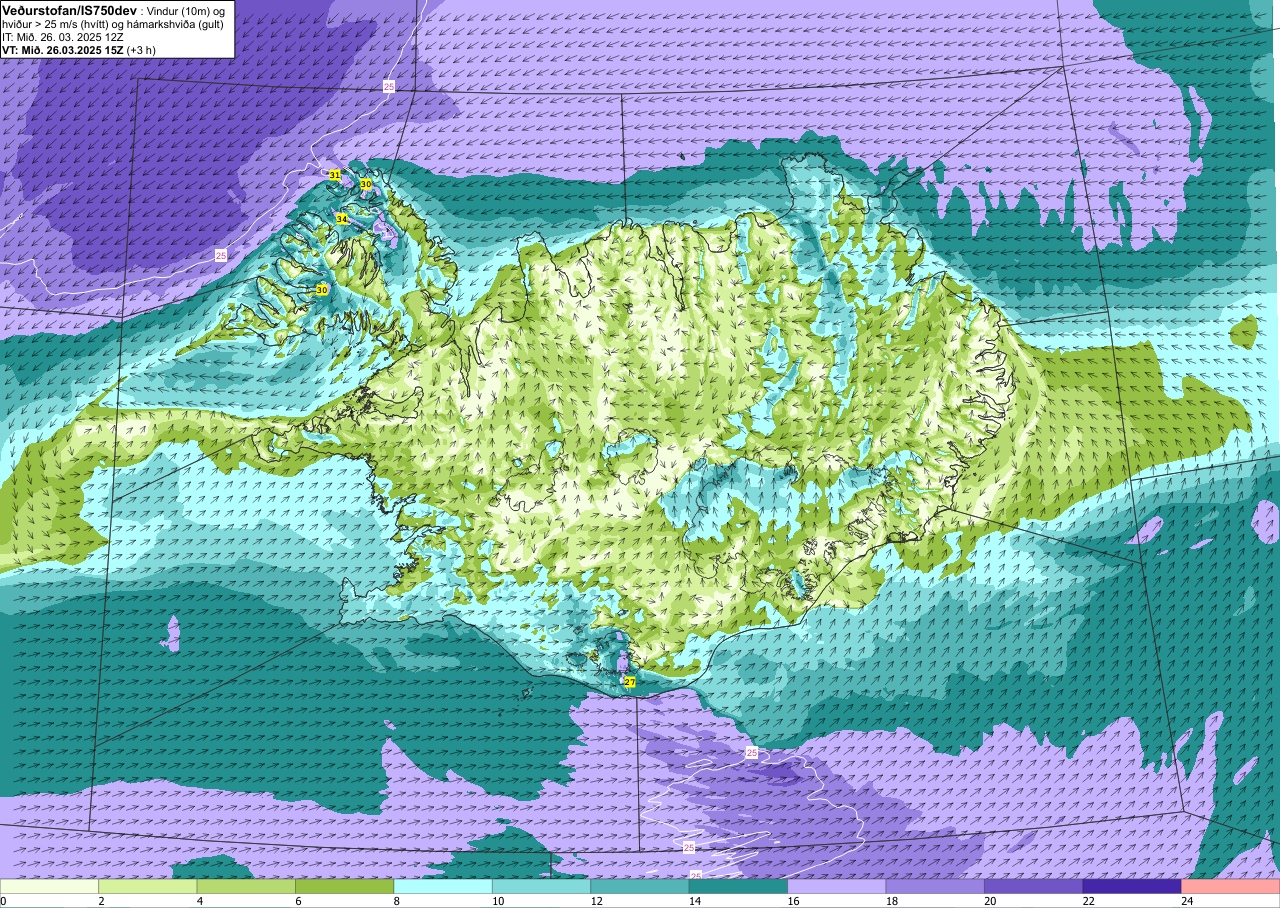Select the dark purple 20–22 legend swatch

pos(1034,886)
